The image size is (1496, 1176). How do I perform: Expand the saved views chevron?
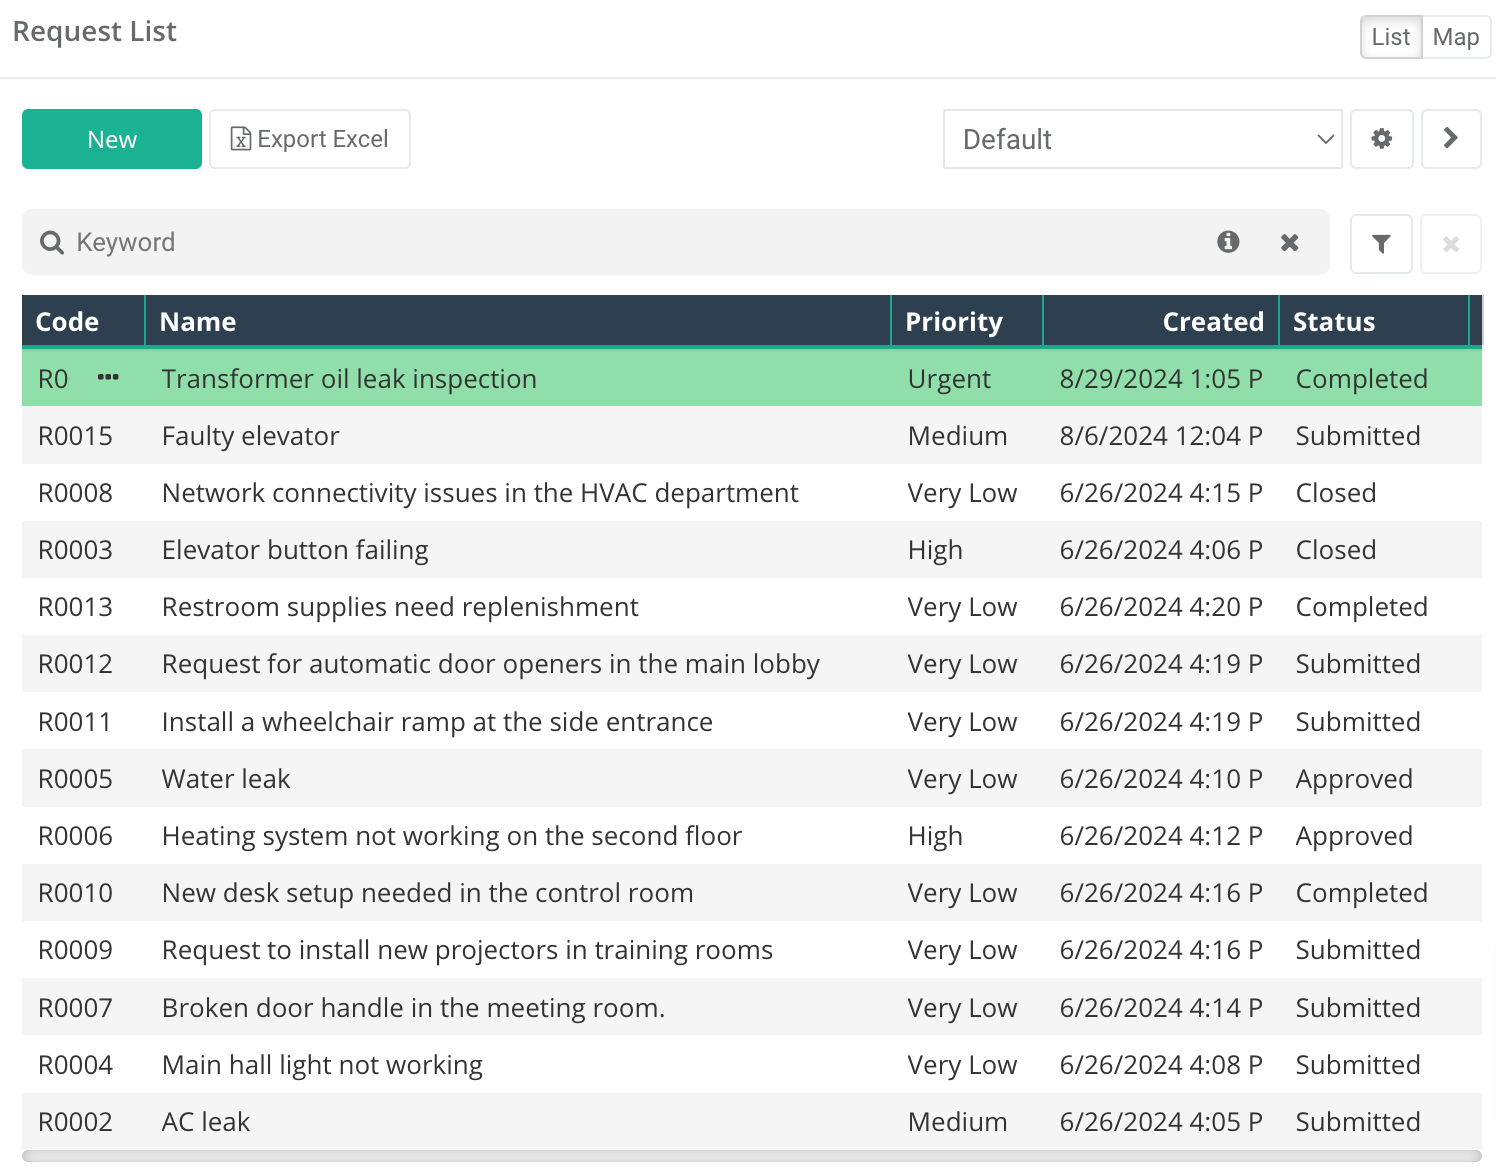(x=1324, y=139)
